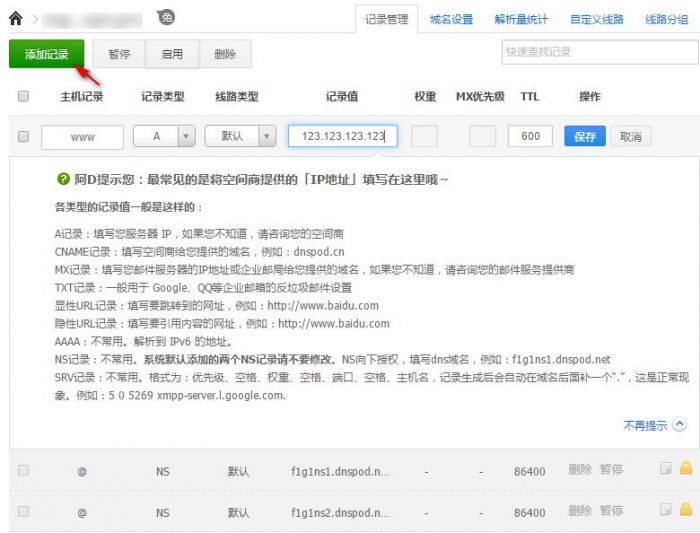This screenshot has height=533, width=700.
Task: Check the box for the www record row
Action: (x=24, y=137)
